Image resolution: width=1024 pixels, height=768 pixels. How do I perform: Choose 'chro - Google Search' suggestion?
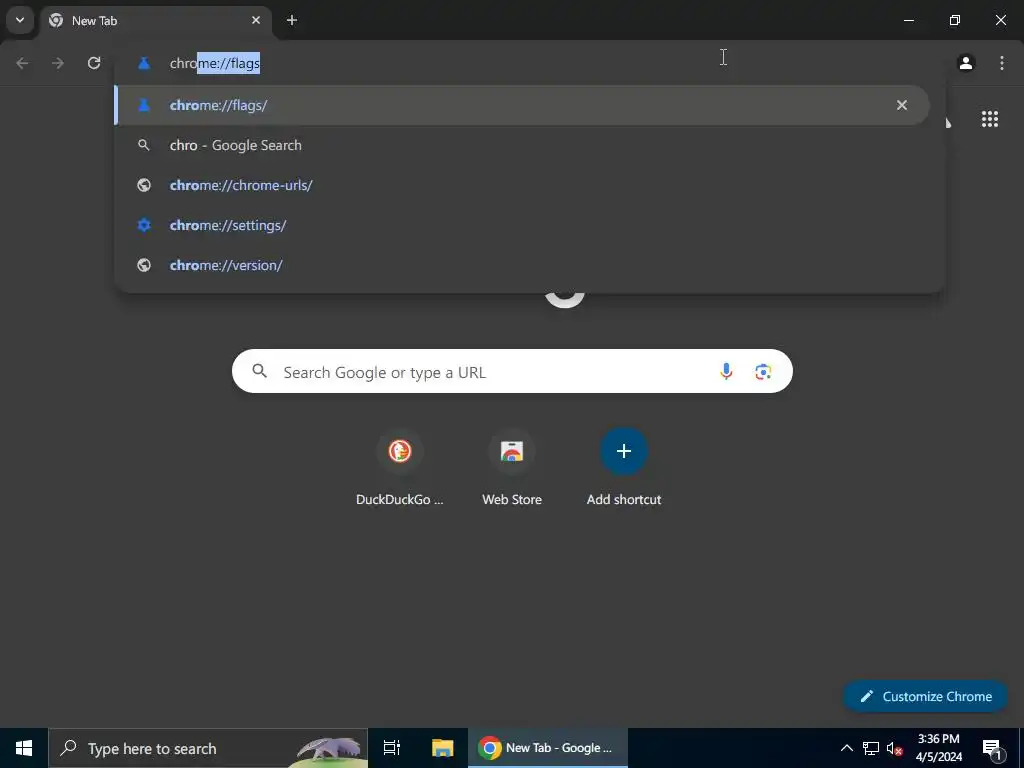522,145
